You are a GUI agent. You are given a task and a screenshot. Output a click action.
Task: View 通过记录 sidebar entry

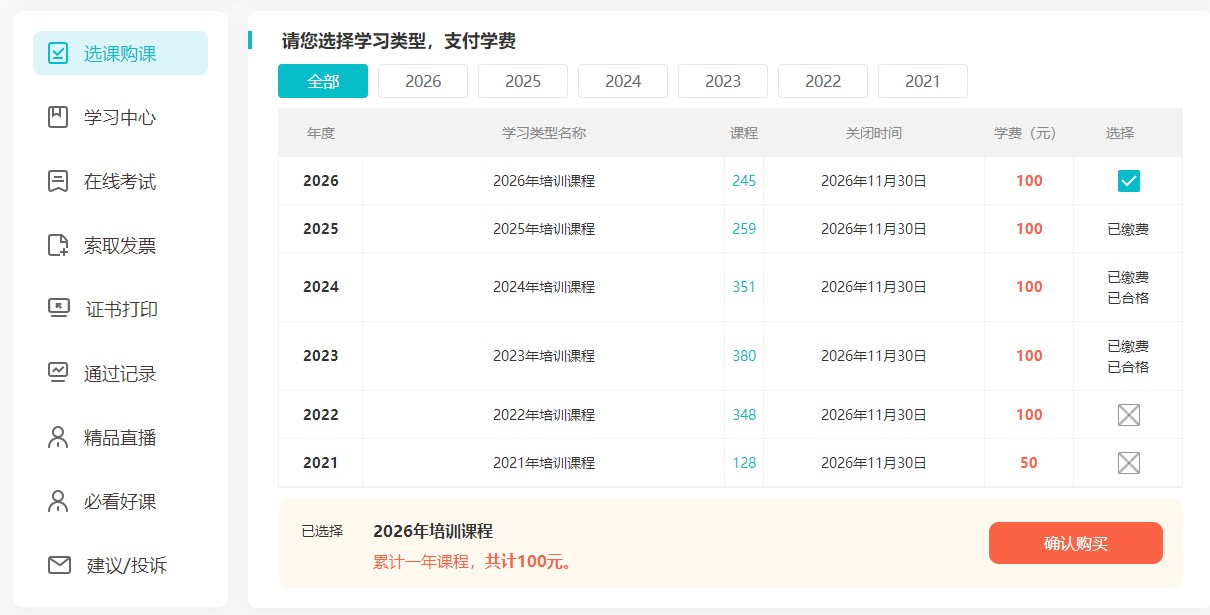120,373
